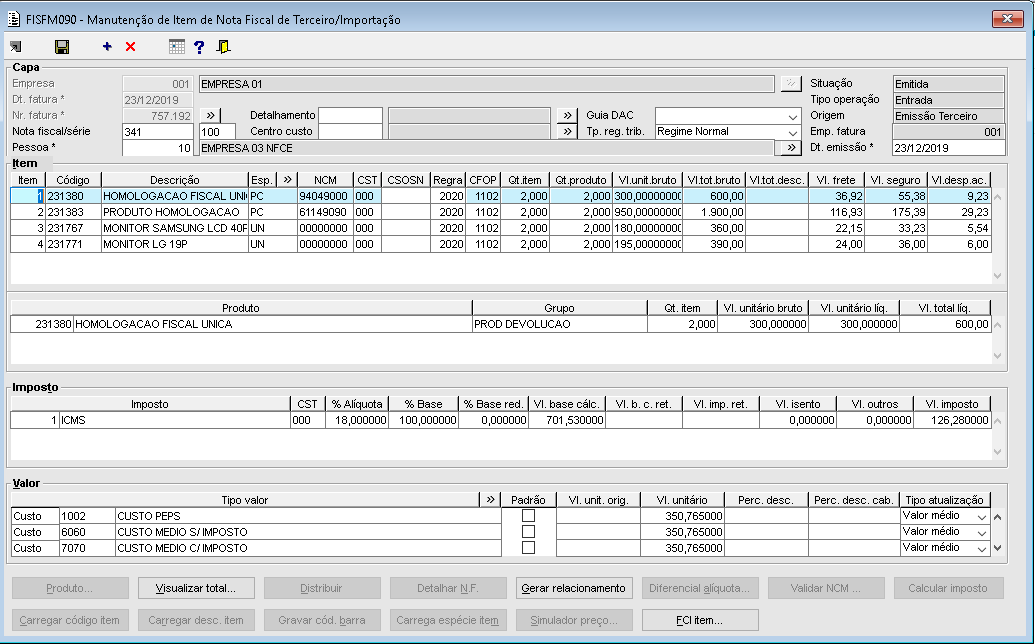Enable Padrão checkbox for CUSTO MEDIO C/ IMPOSTO

[528, 548]
